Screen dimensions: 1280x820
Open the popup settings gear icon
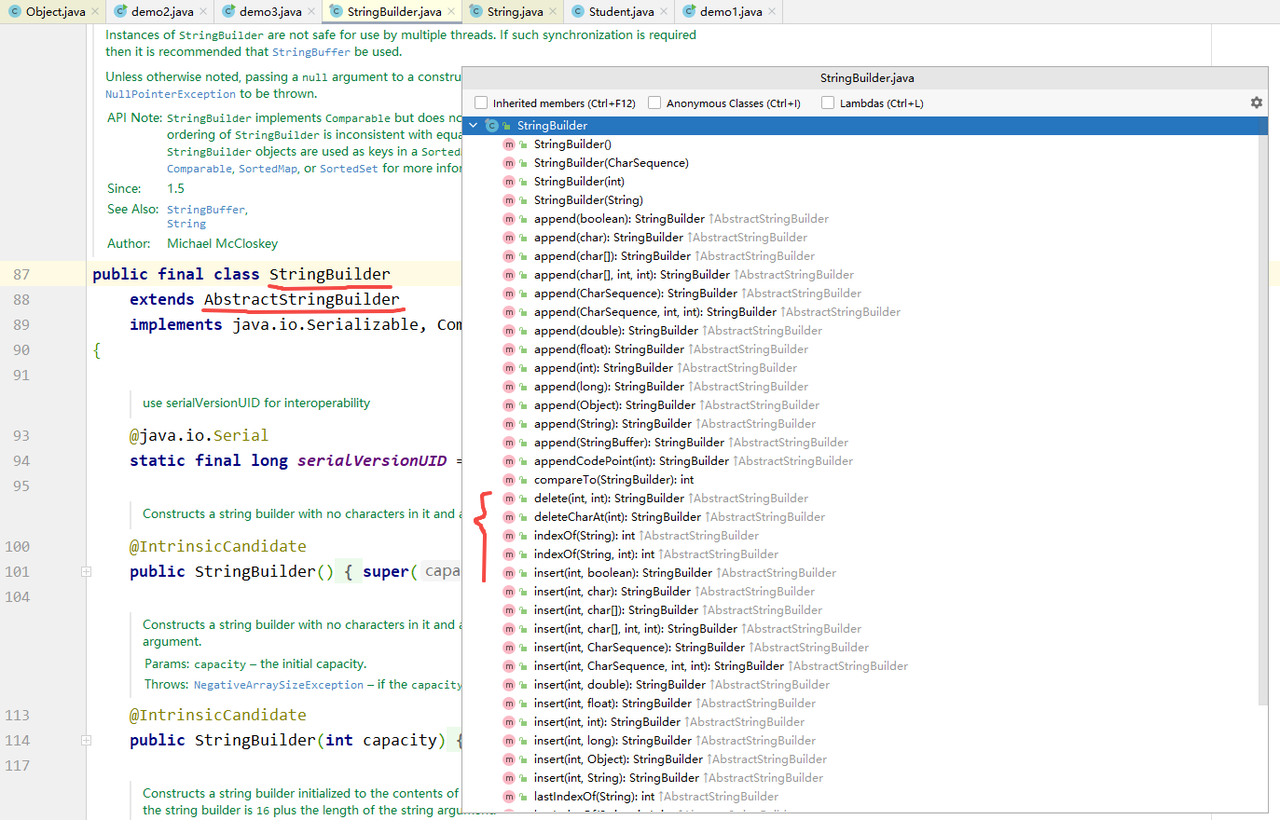tap(1257, 102)
